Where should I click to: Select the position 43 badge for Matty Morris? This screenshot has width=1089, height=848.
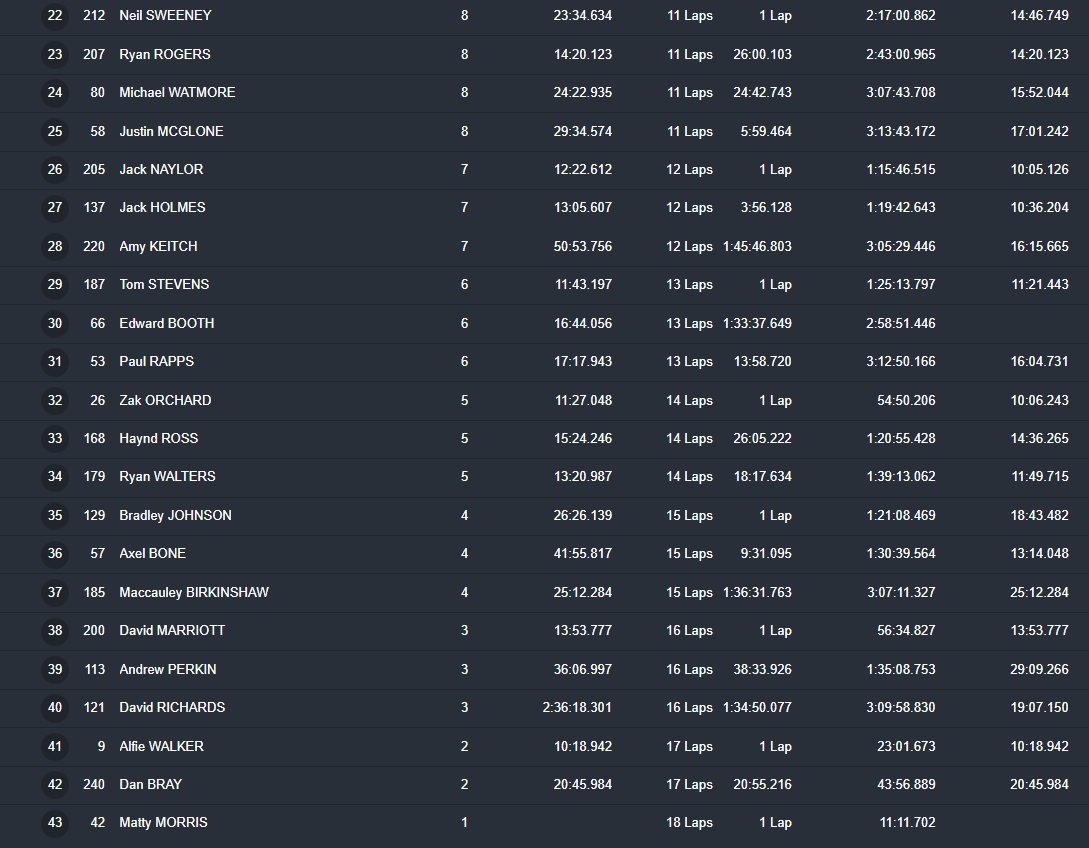point(55,822)
